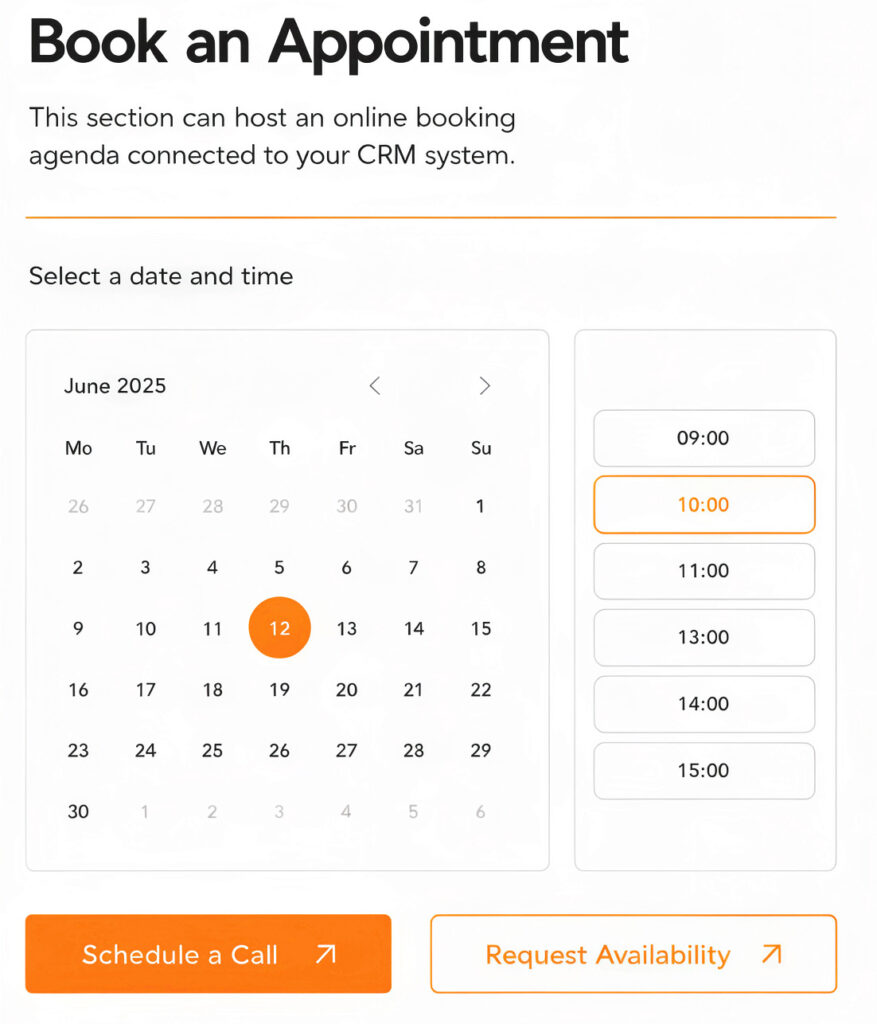Click arrow icon on Request Availability
877x1024 pixels.
click(771, 954)
